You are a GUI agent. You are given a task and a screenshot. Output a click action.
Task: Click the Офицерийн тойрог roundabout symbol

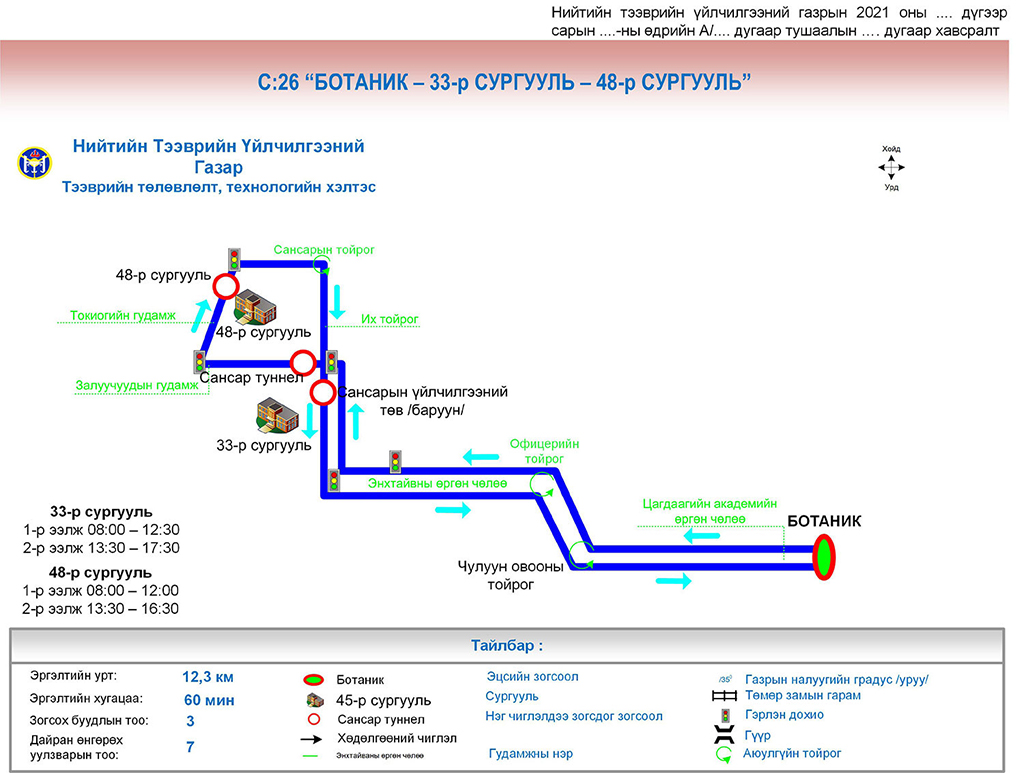tap(541, 485)
